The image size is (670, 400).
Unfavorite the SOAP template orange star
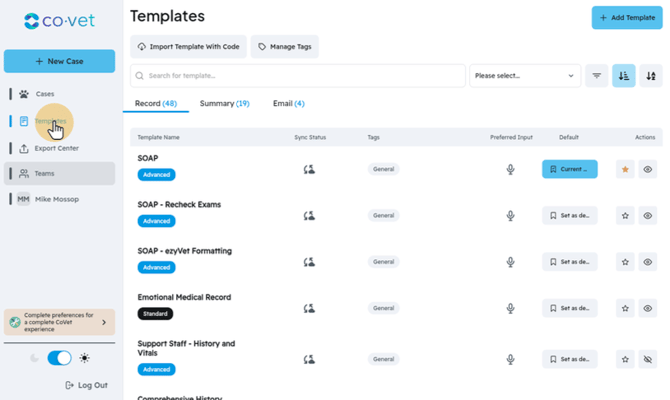click(625, 169)
